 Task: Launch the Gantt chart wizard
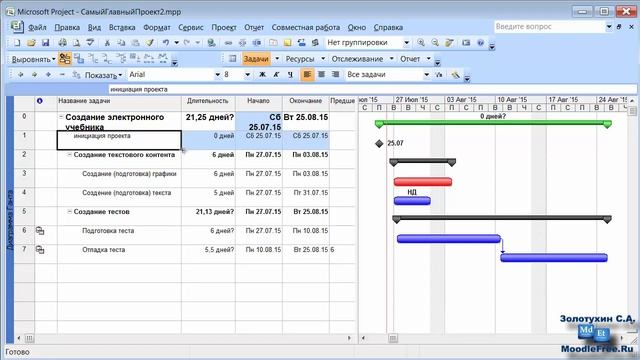click(x=456, y=75)
